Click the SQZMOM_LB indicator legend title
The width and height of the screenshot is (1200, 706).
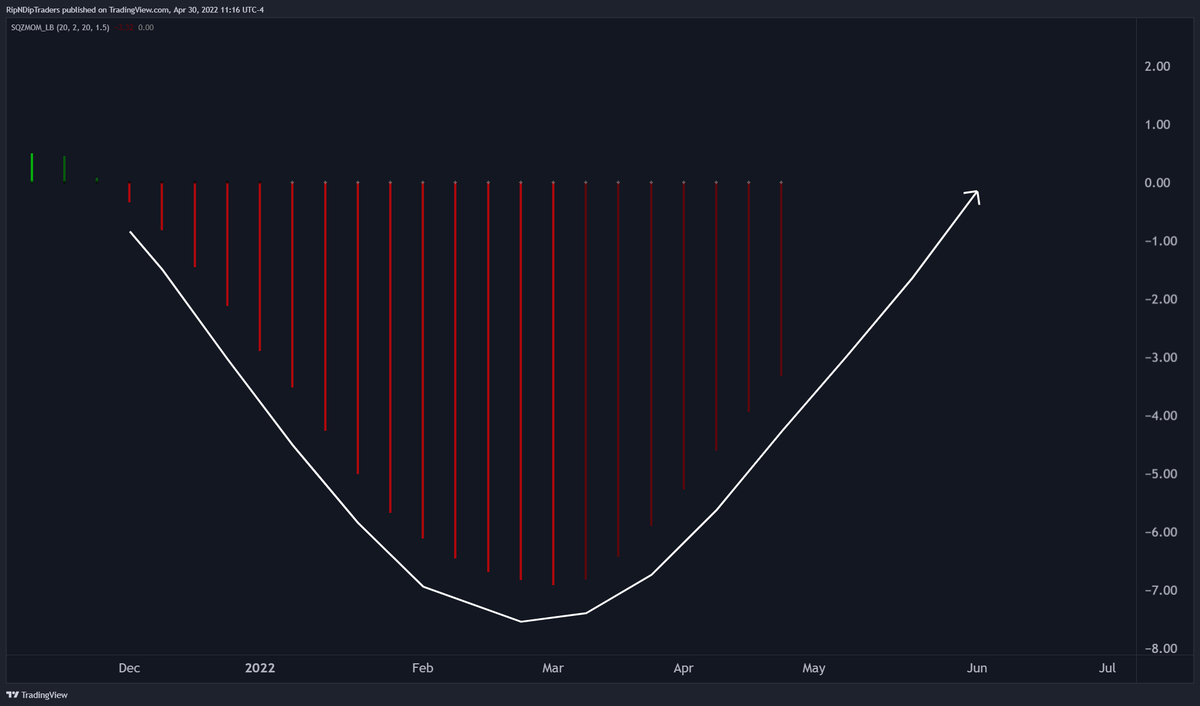click(59, 27)
